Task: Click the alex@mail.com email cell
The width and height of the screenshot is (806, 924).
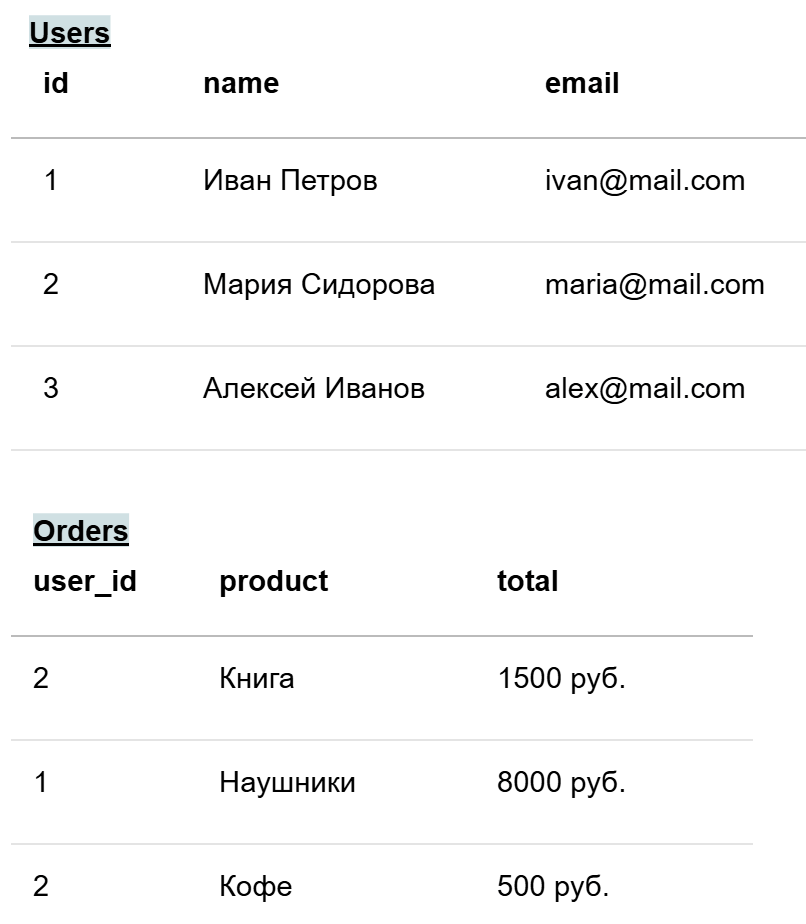Action: pyautogui.click(x=644, y=388)
